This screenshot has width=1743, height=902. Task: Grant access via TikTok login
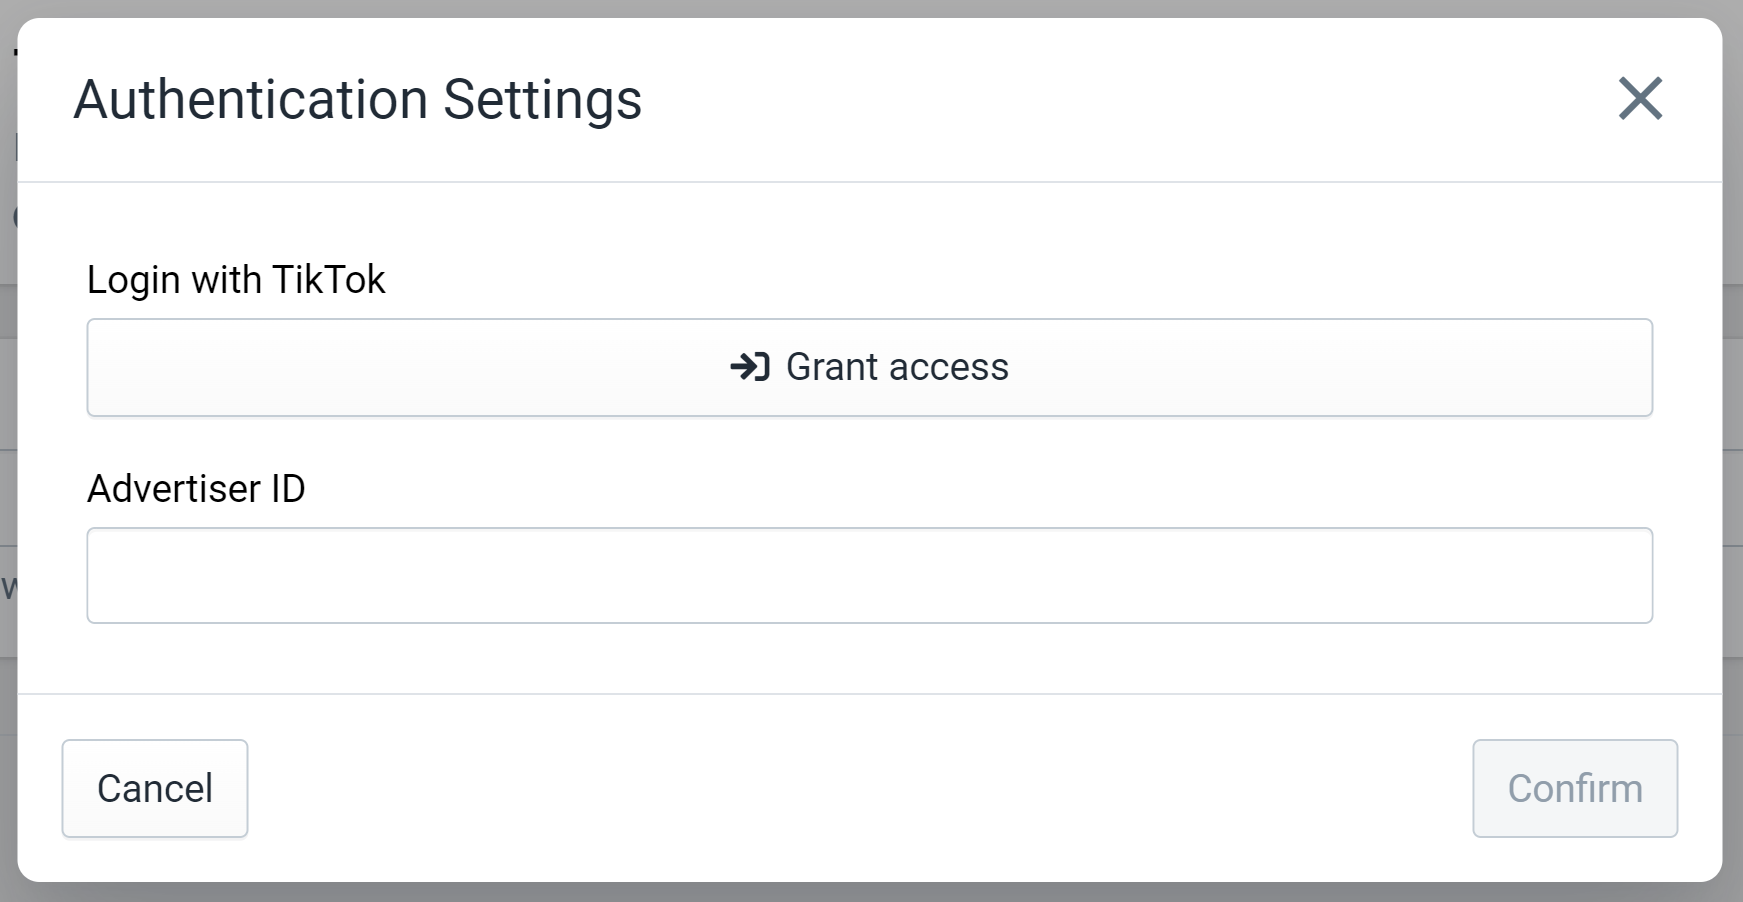coord(869,367)
